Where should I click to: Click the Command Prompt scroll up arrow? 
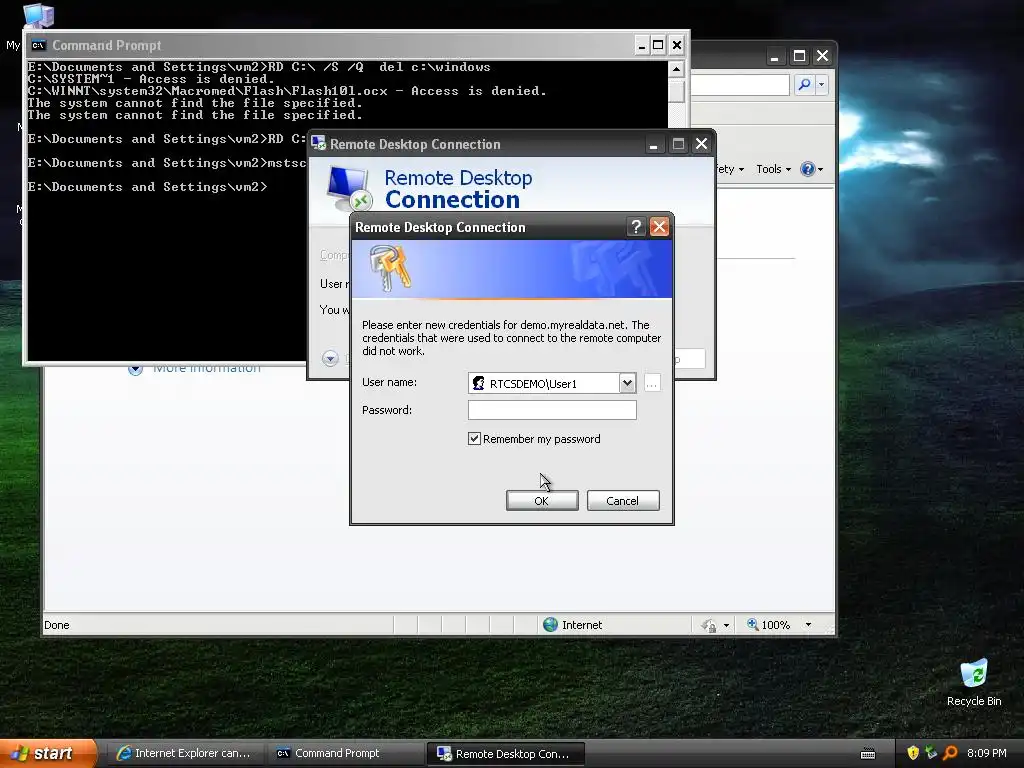pos(677,69)
